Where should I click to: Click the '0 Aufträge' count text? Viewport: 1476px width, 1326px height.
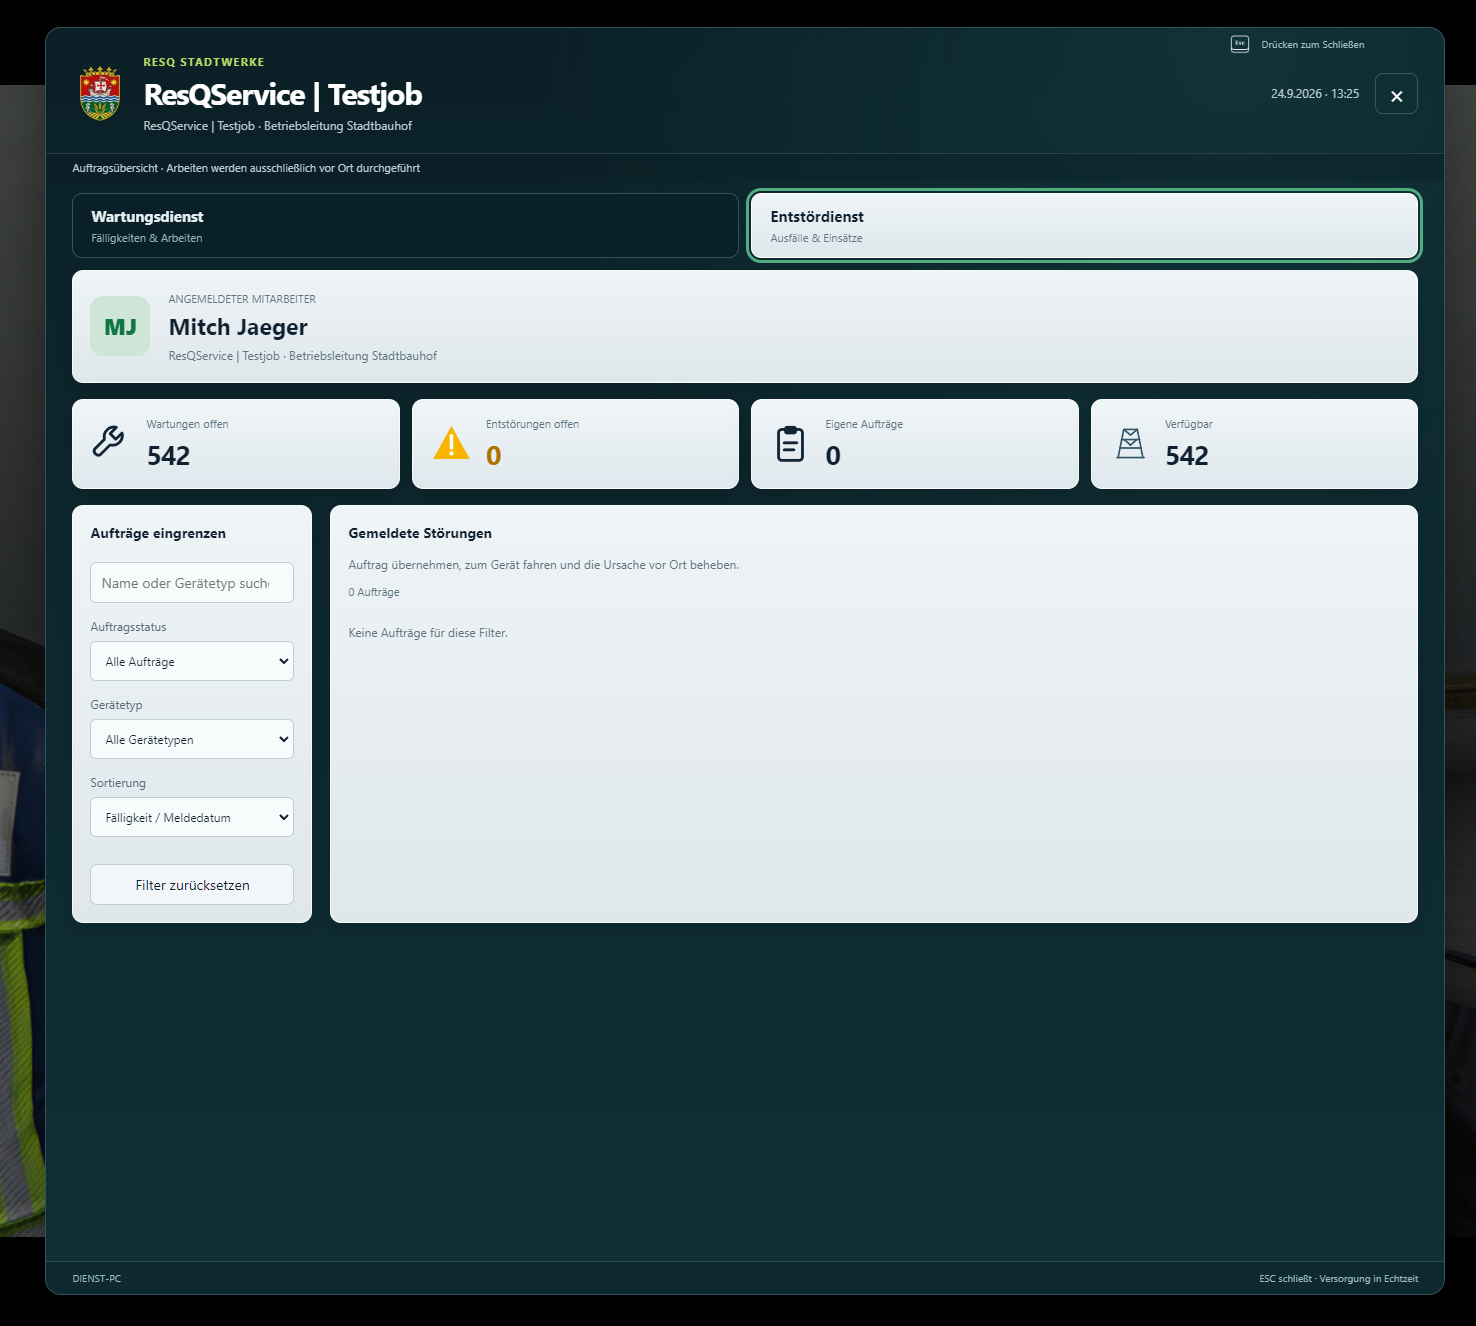tap(374, 592)
